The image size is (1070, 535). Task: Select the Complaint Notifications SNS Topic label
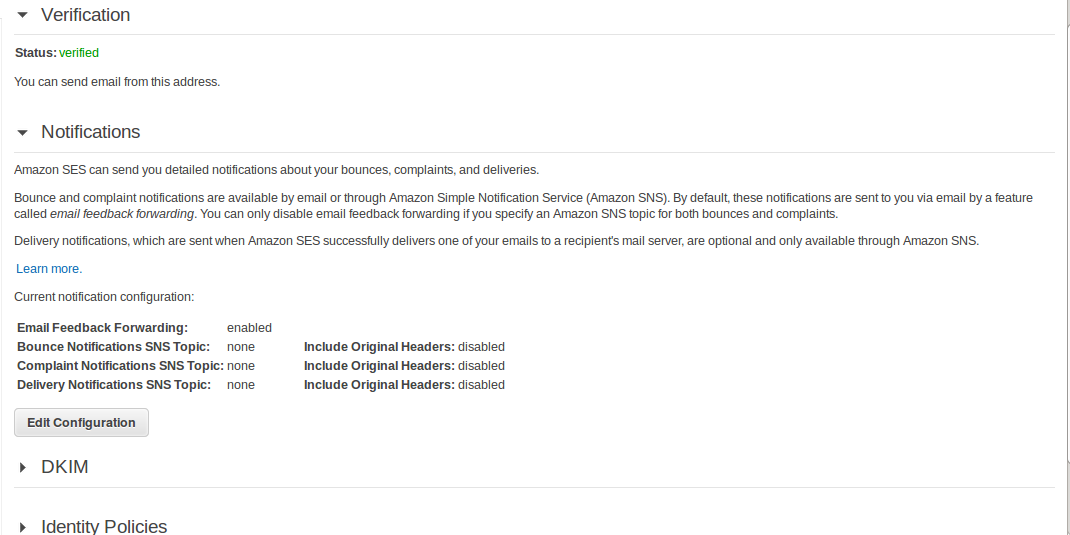coord(120,366)
